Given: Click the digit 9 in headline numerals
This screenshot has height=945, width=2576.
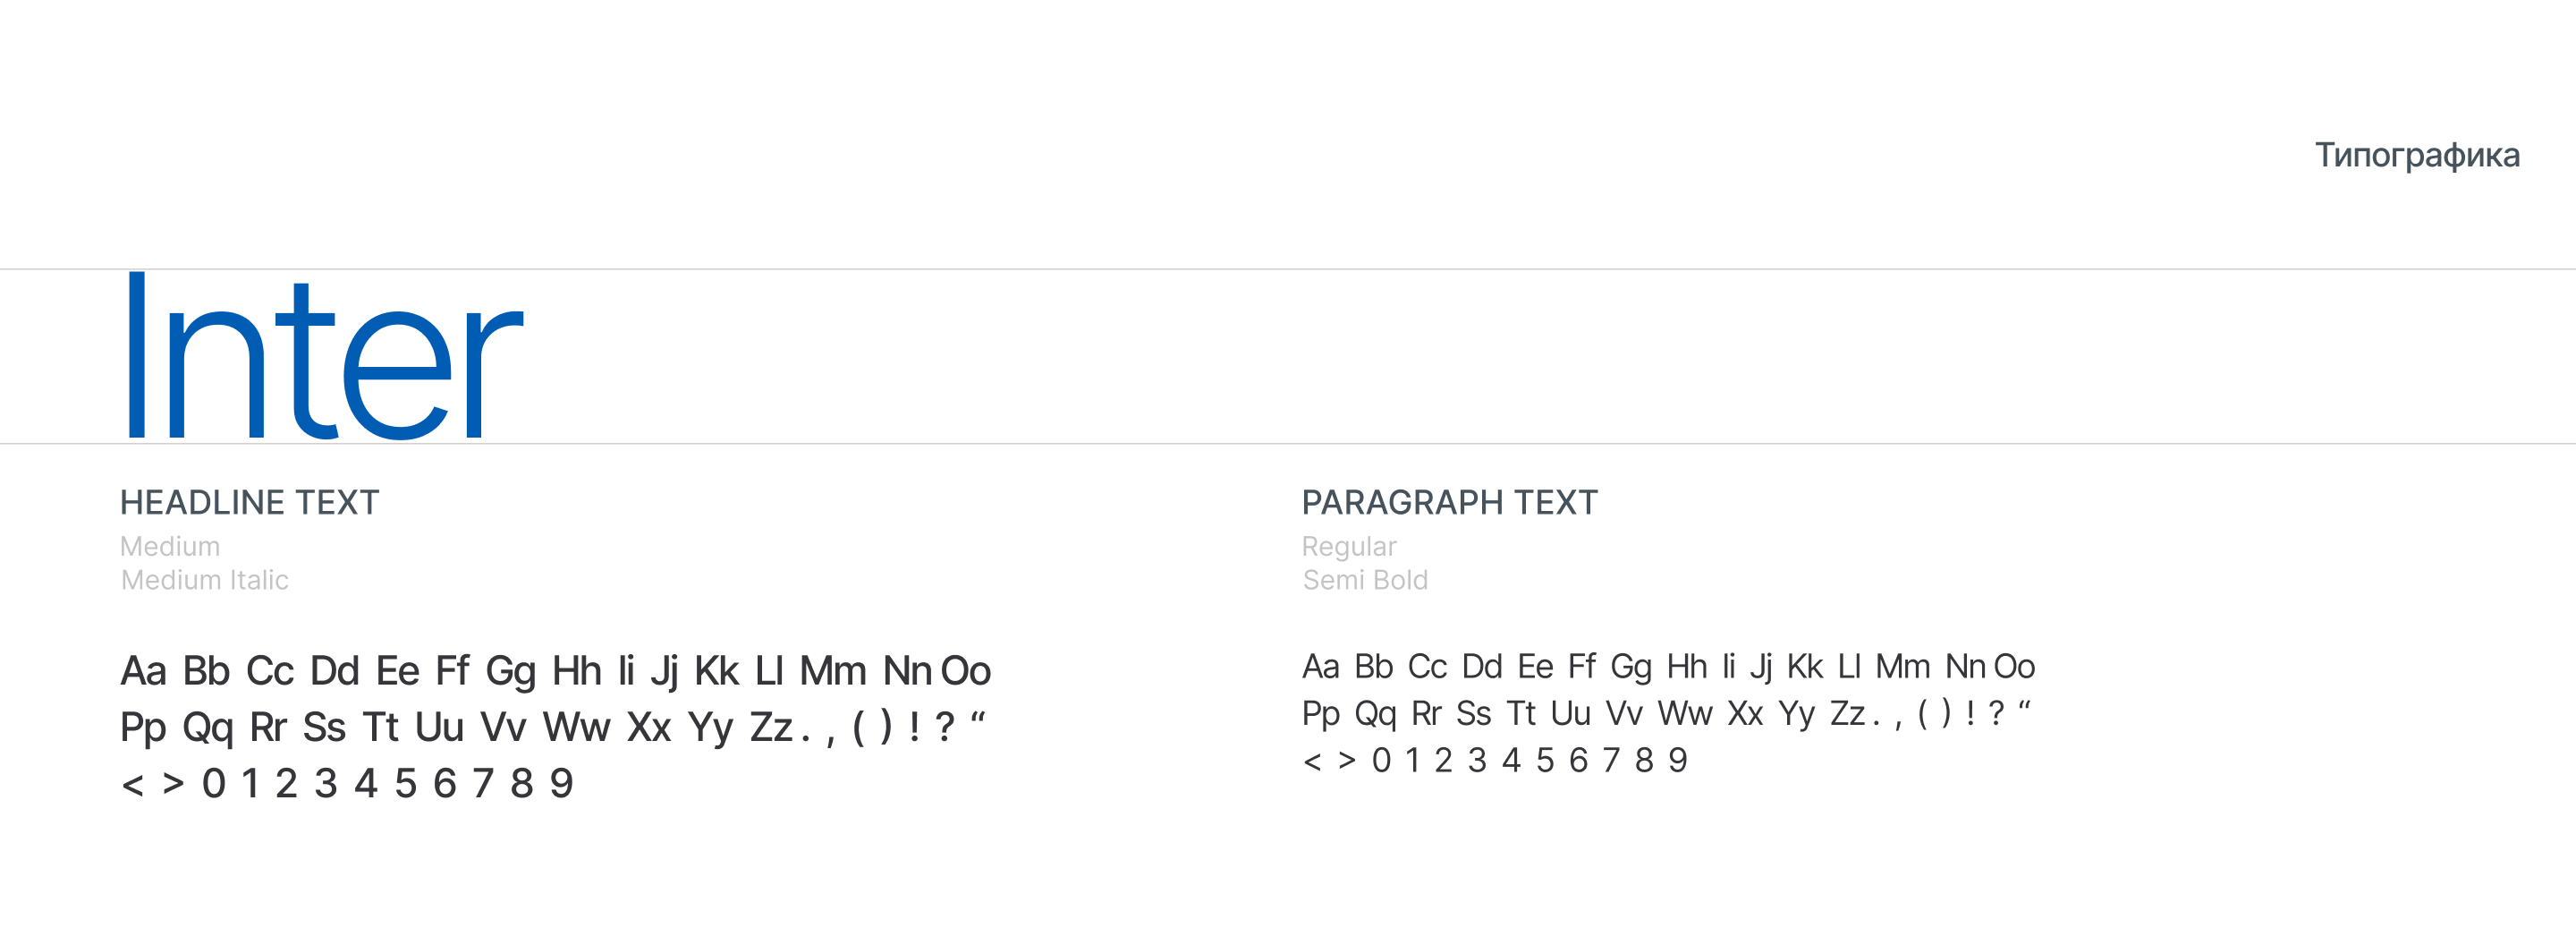Looking at the screenshot, I should coord(561,784).
